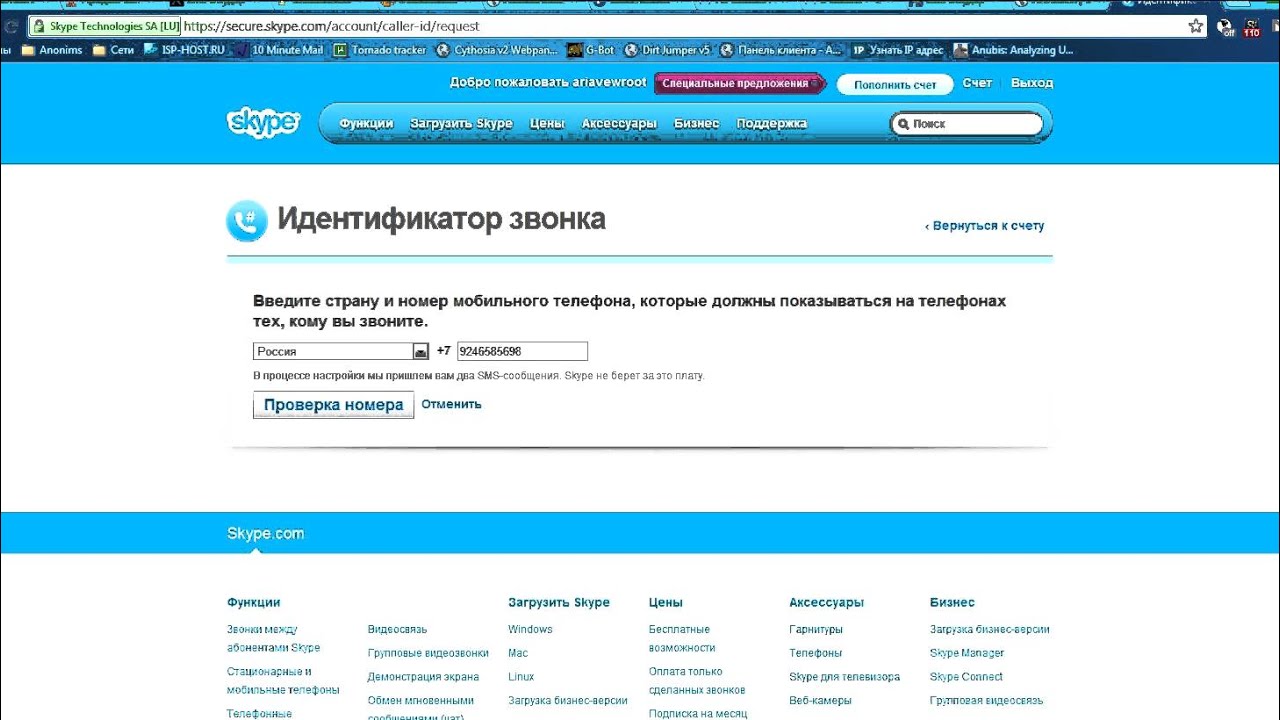Open the Гарнитуры footer link
Screen dimensions: 1280x720
pyautogui.click(x=816, y=629)
